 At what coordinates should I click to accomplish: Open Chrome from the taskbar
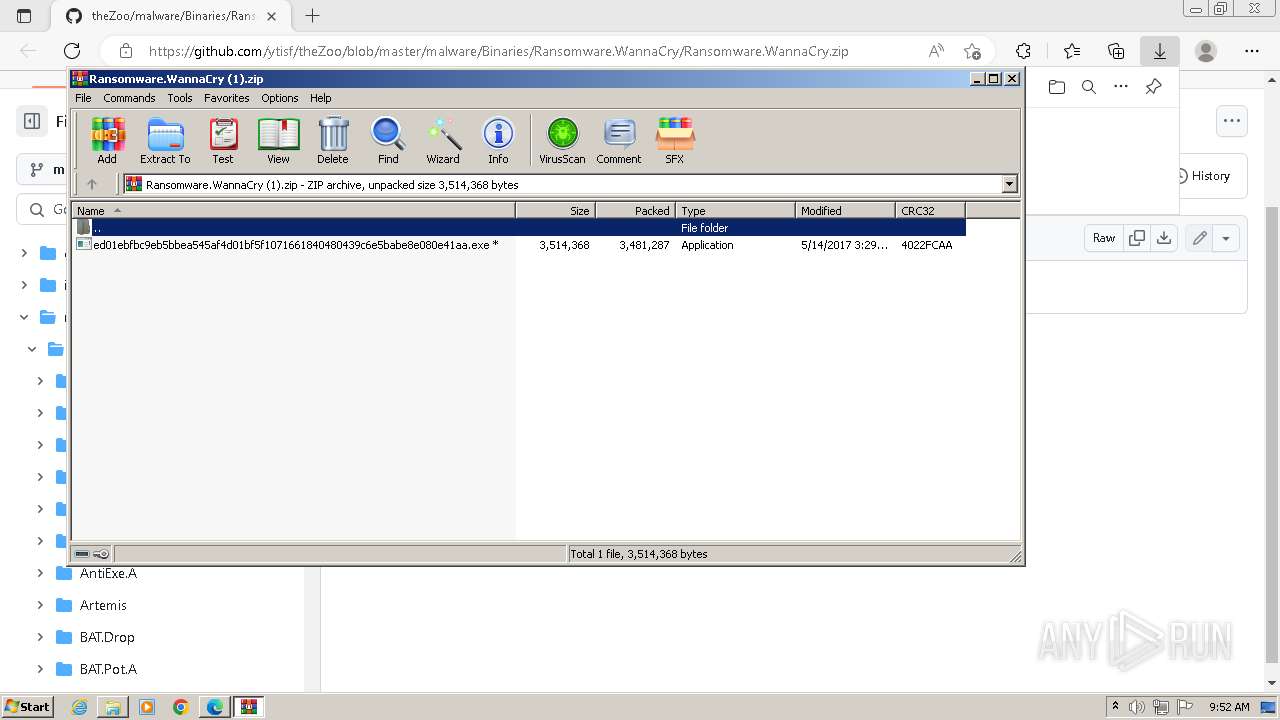coord(181,707)
